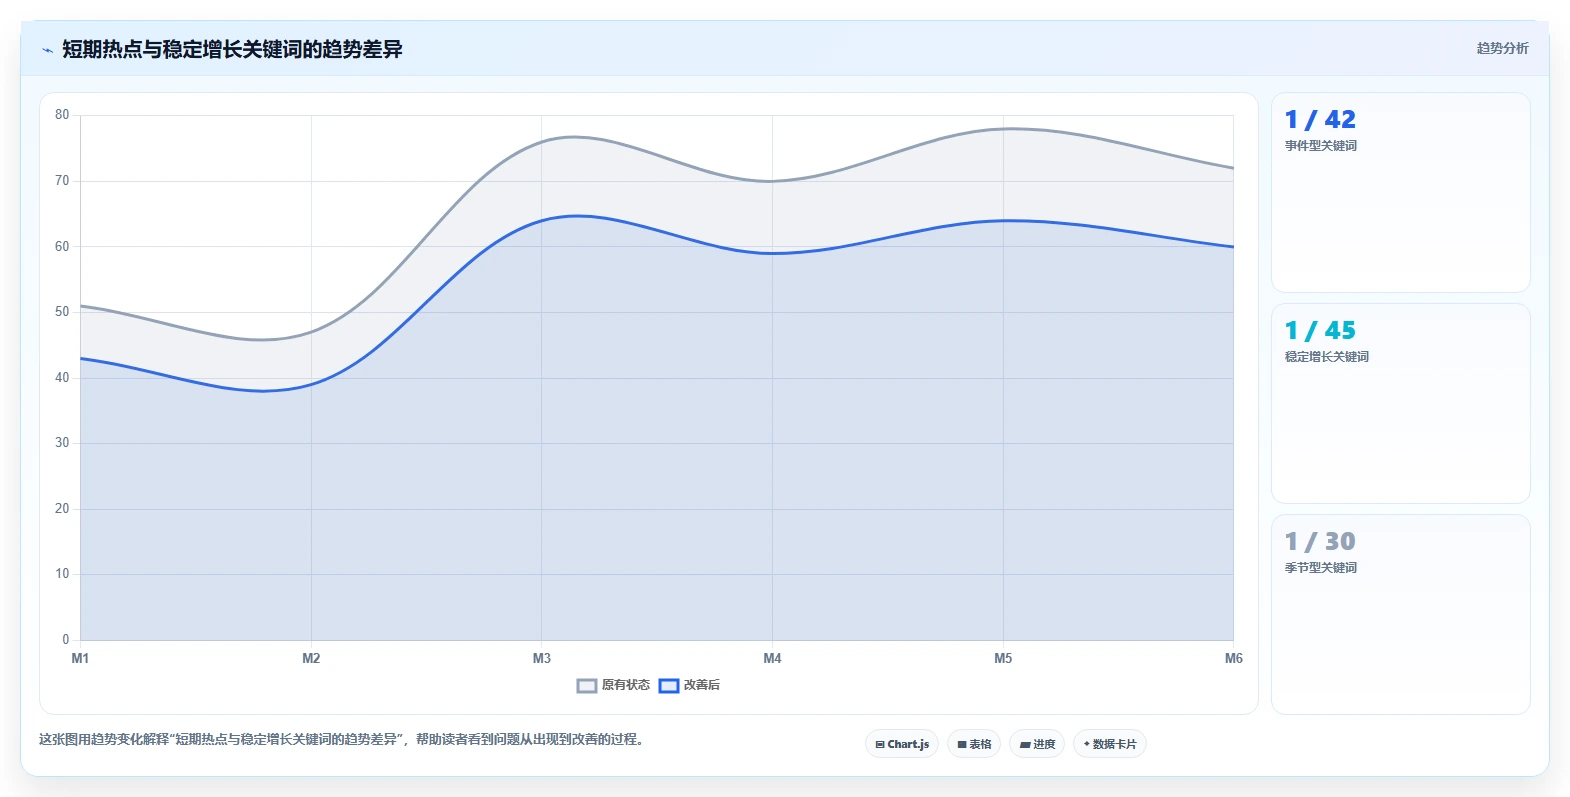The image size is (1570, 797).
Task: Click the blue line's M5 data point
Action: [1003, 220]
